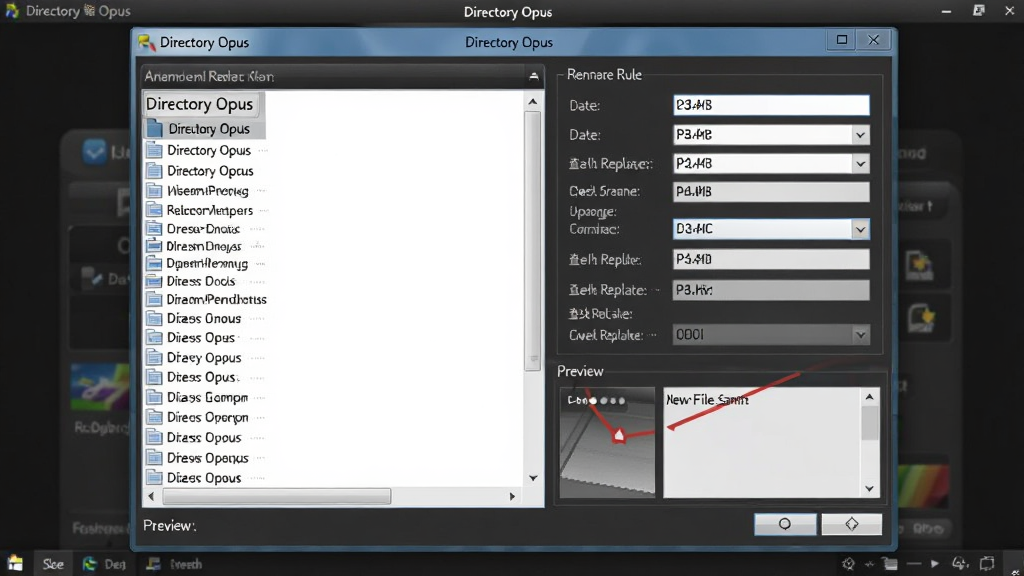The width and height of the screenshot is (1024, 576).
Task: Select the Diraom/Pendhotss row
Action: point(206,300)
